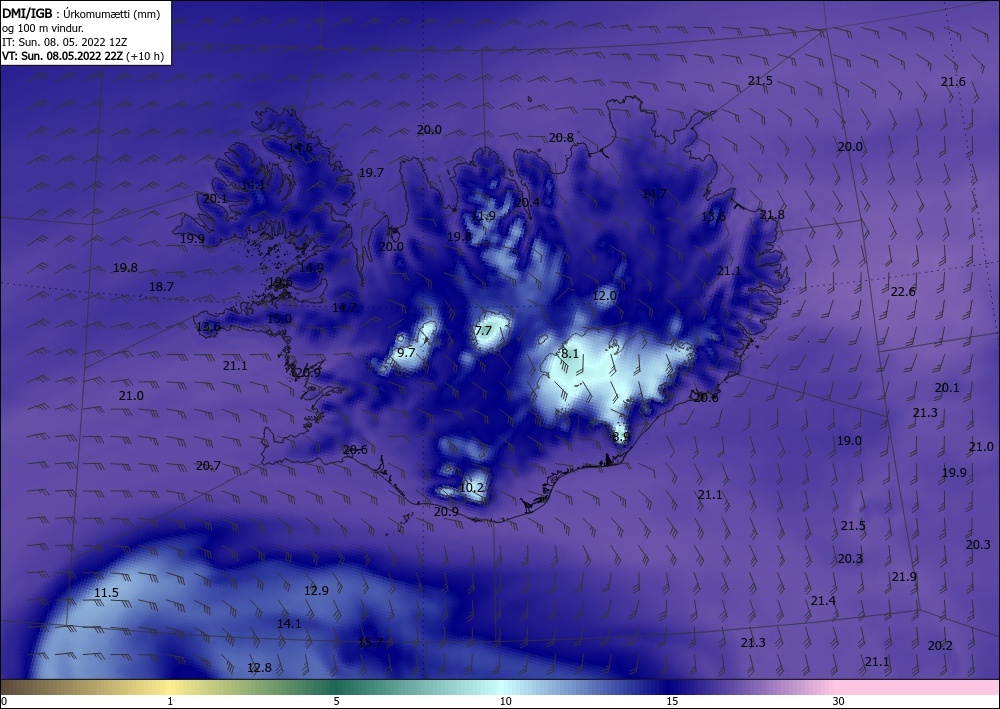The height and width of the screenshot is (709, 1000).
Task: Click the 'DMI/IGB : Úrkomumætti (mm)' title text
Action: coord(81,14)
